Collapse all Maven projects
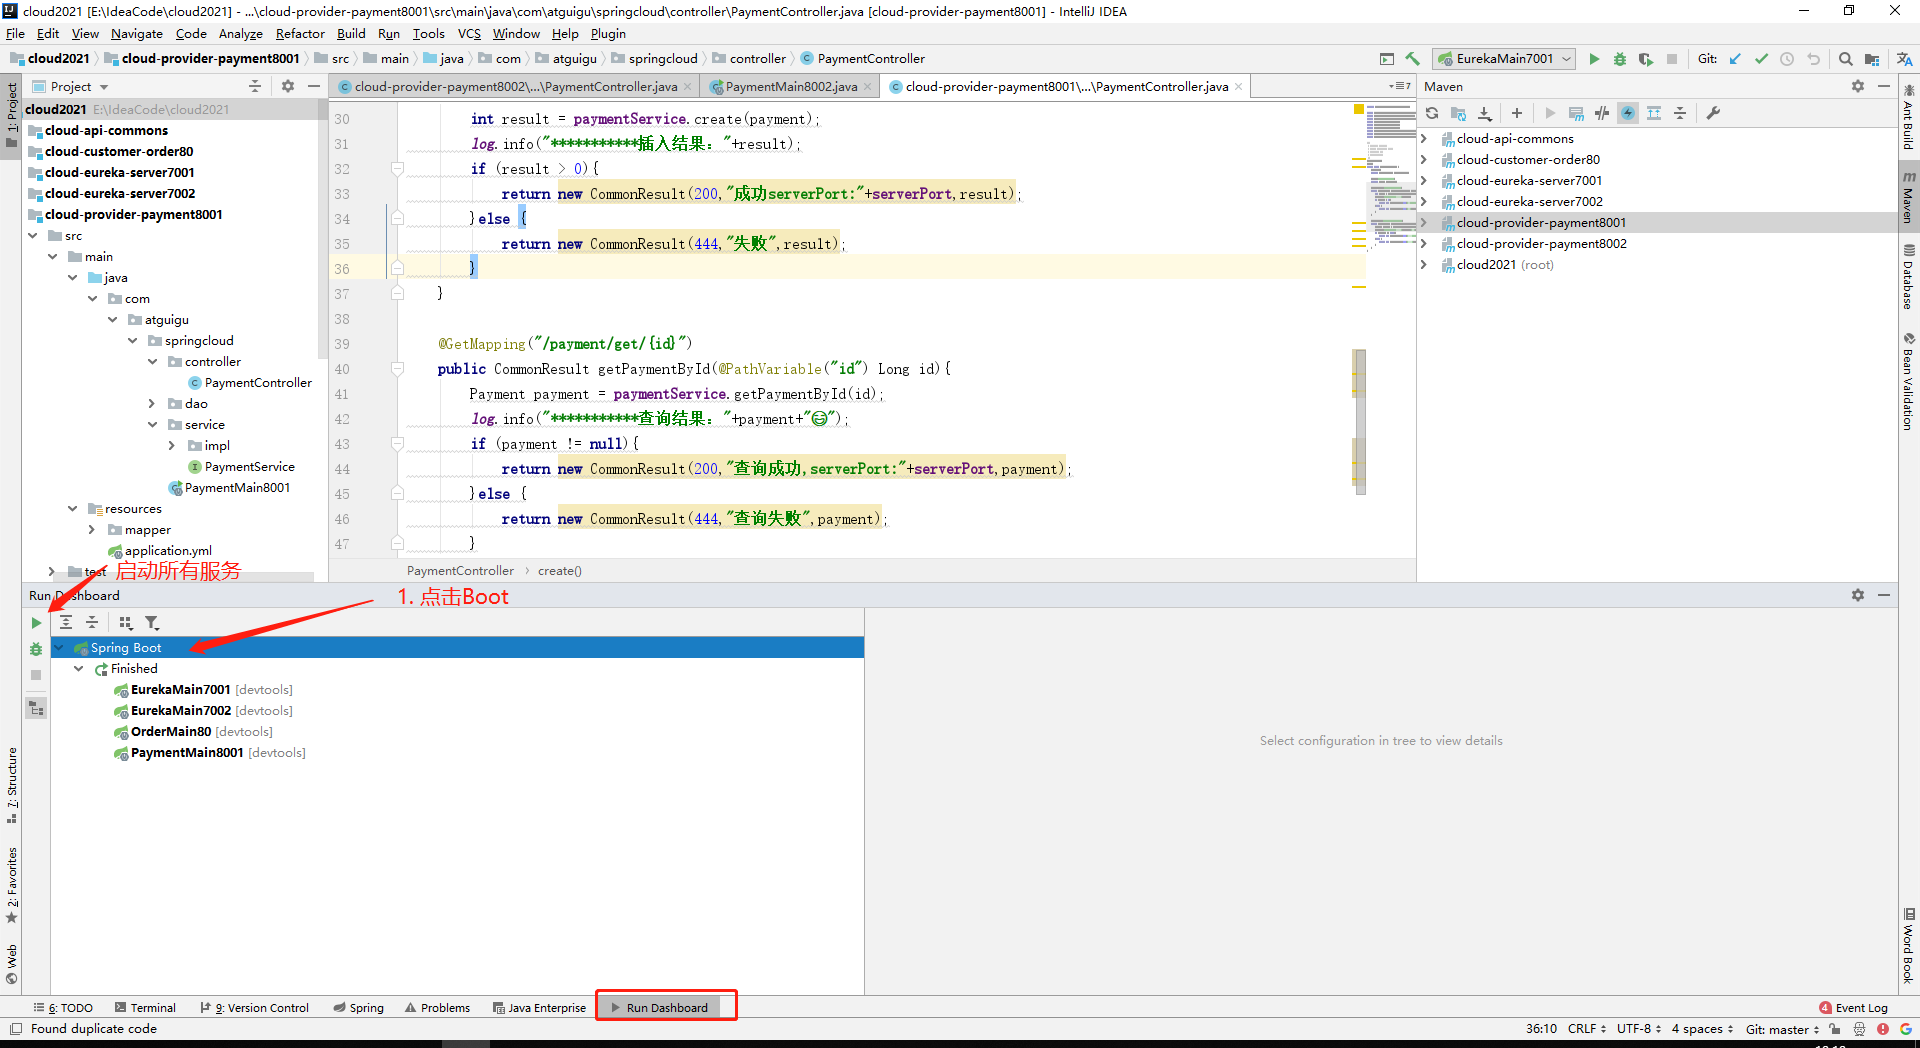Image resolution: width=1920 pixels, height=1048 pixels. coord(1680,113)
